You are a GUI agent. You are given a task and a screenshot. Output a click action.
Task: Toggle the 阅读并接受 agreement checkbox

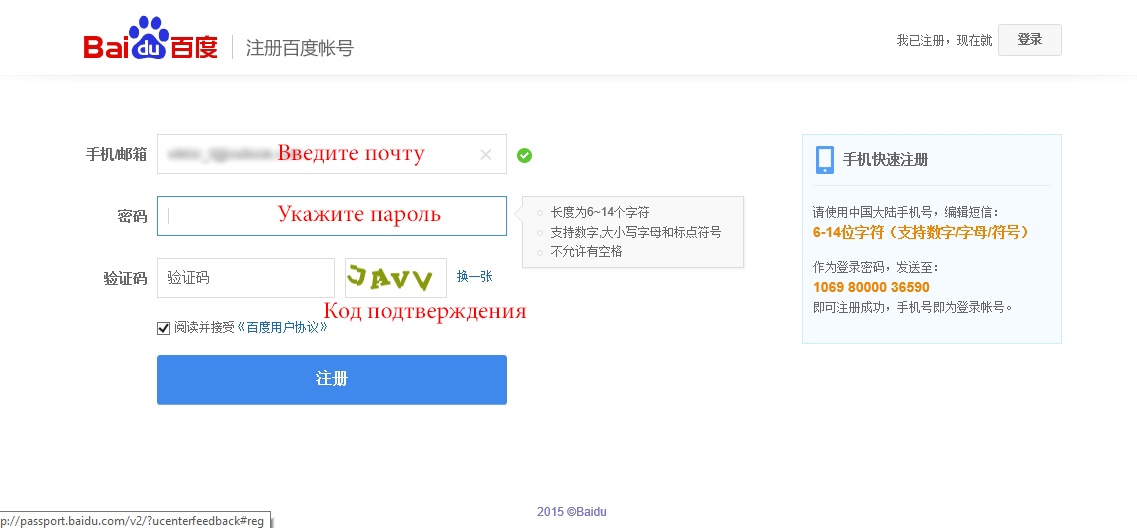(x=163, y=328)
